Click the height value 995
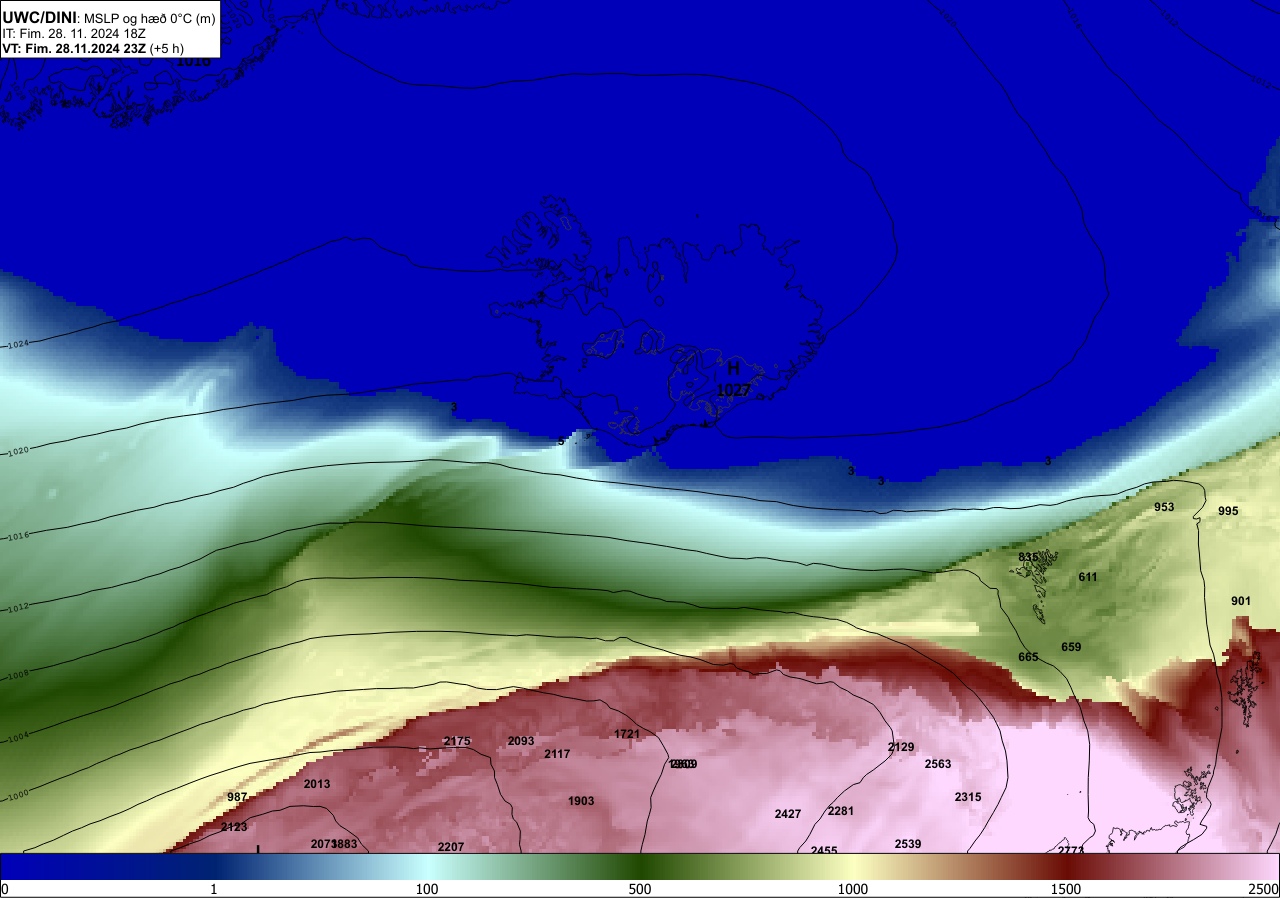This screenshot has width=1280, height=898. pos(1228,511)
